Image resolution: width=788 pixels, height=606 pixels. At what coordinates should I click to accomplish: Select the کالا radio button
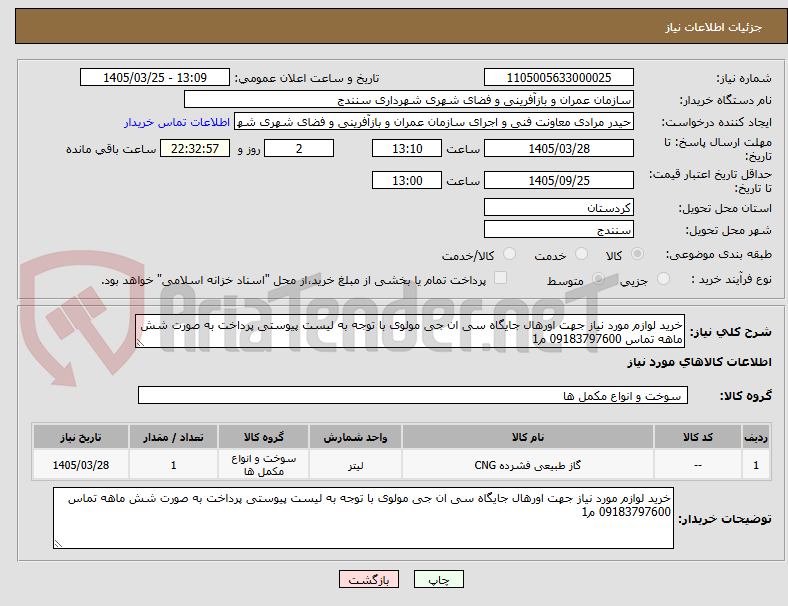pyautogui.click(x=637, y=254)
